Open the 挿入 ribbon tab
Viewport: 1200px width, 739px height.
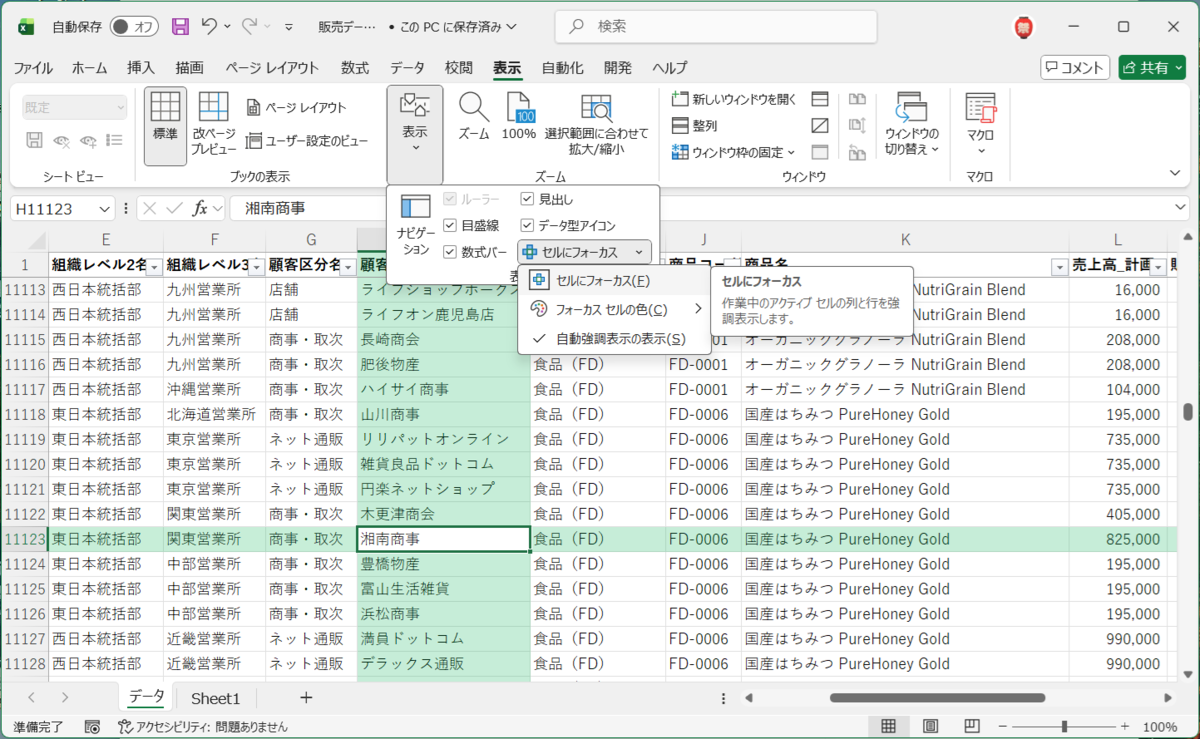(141, 68)
